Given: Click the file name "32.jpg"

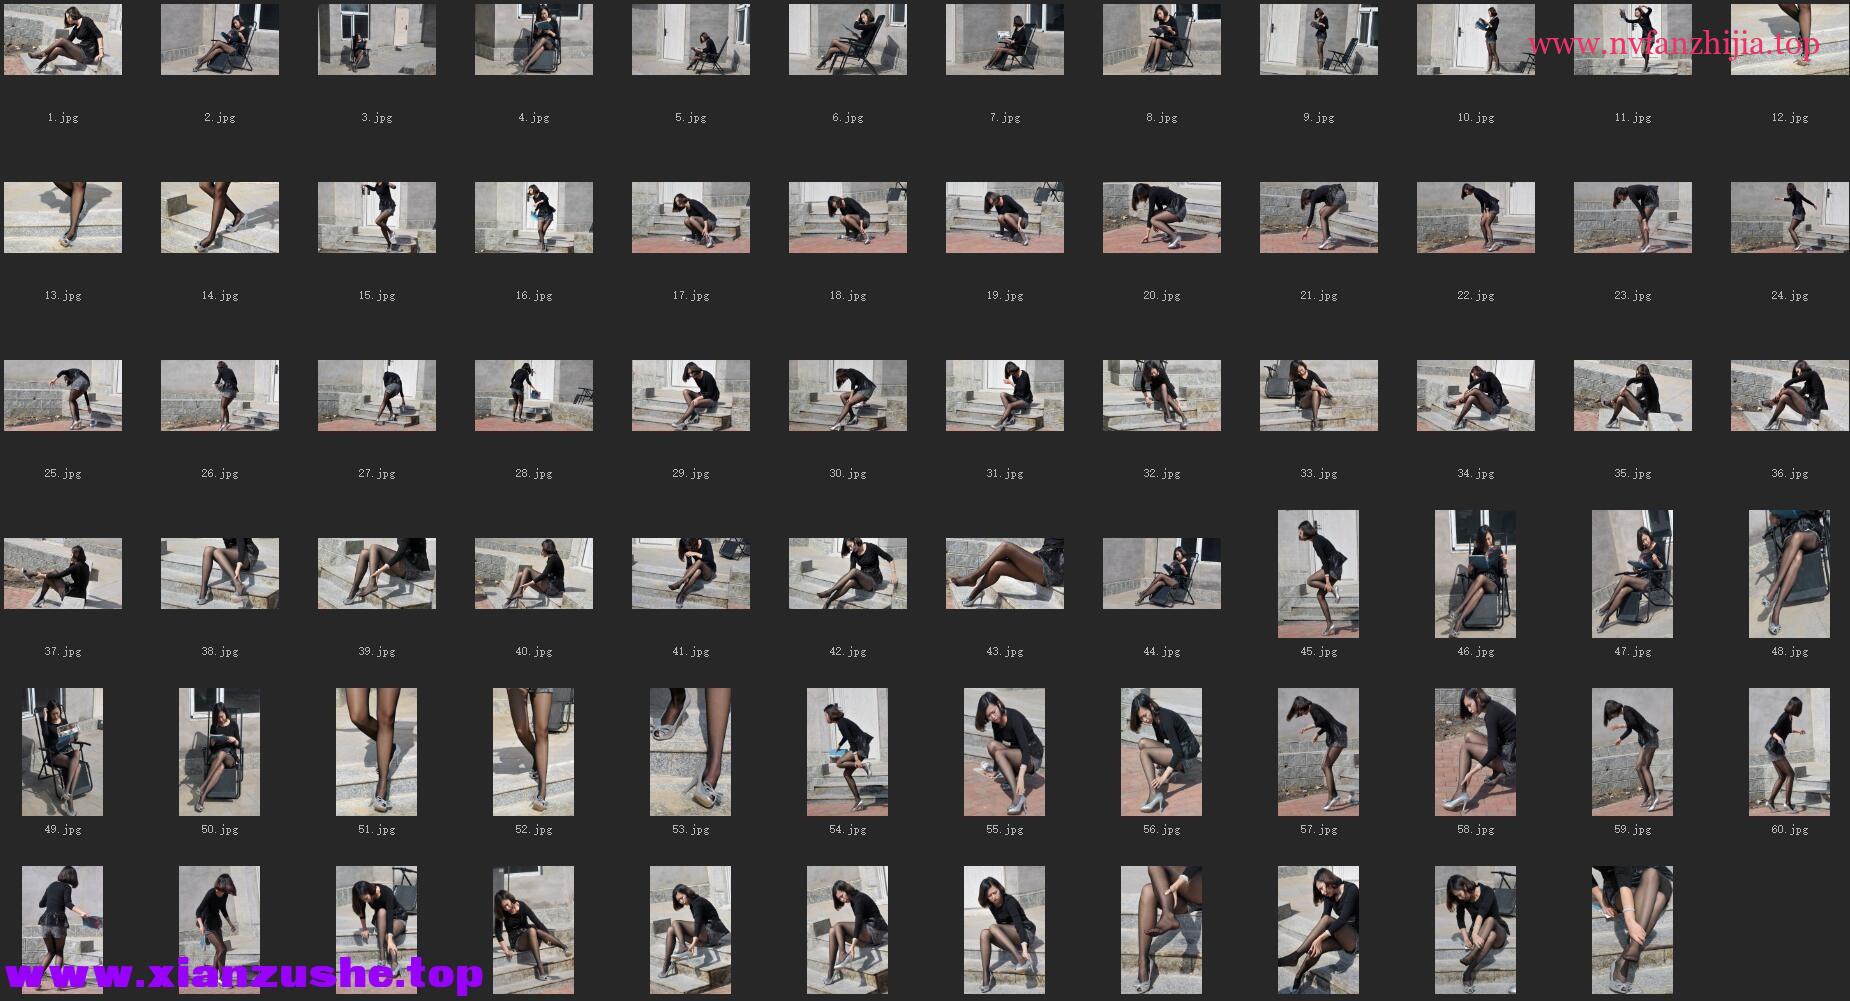Looking at the screenshot, I should coord(1162,474).
